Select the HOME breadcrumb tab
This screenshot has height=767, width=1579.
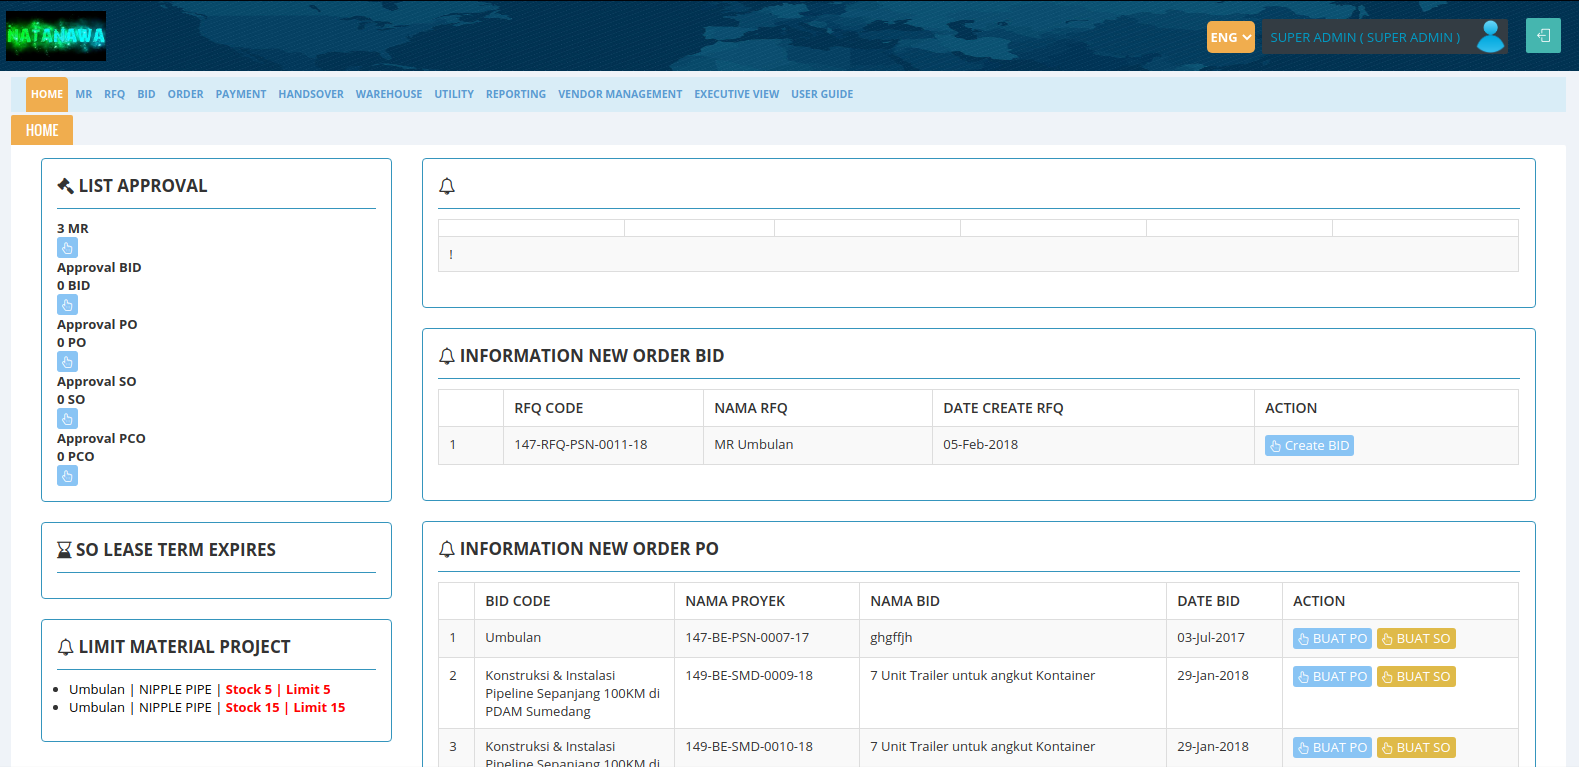click(42, 130)
